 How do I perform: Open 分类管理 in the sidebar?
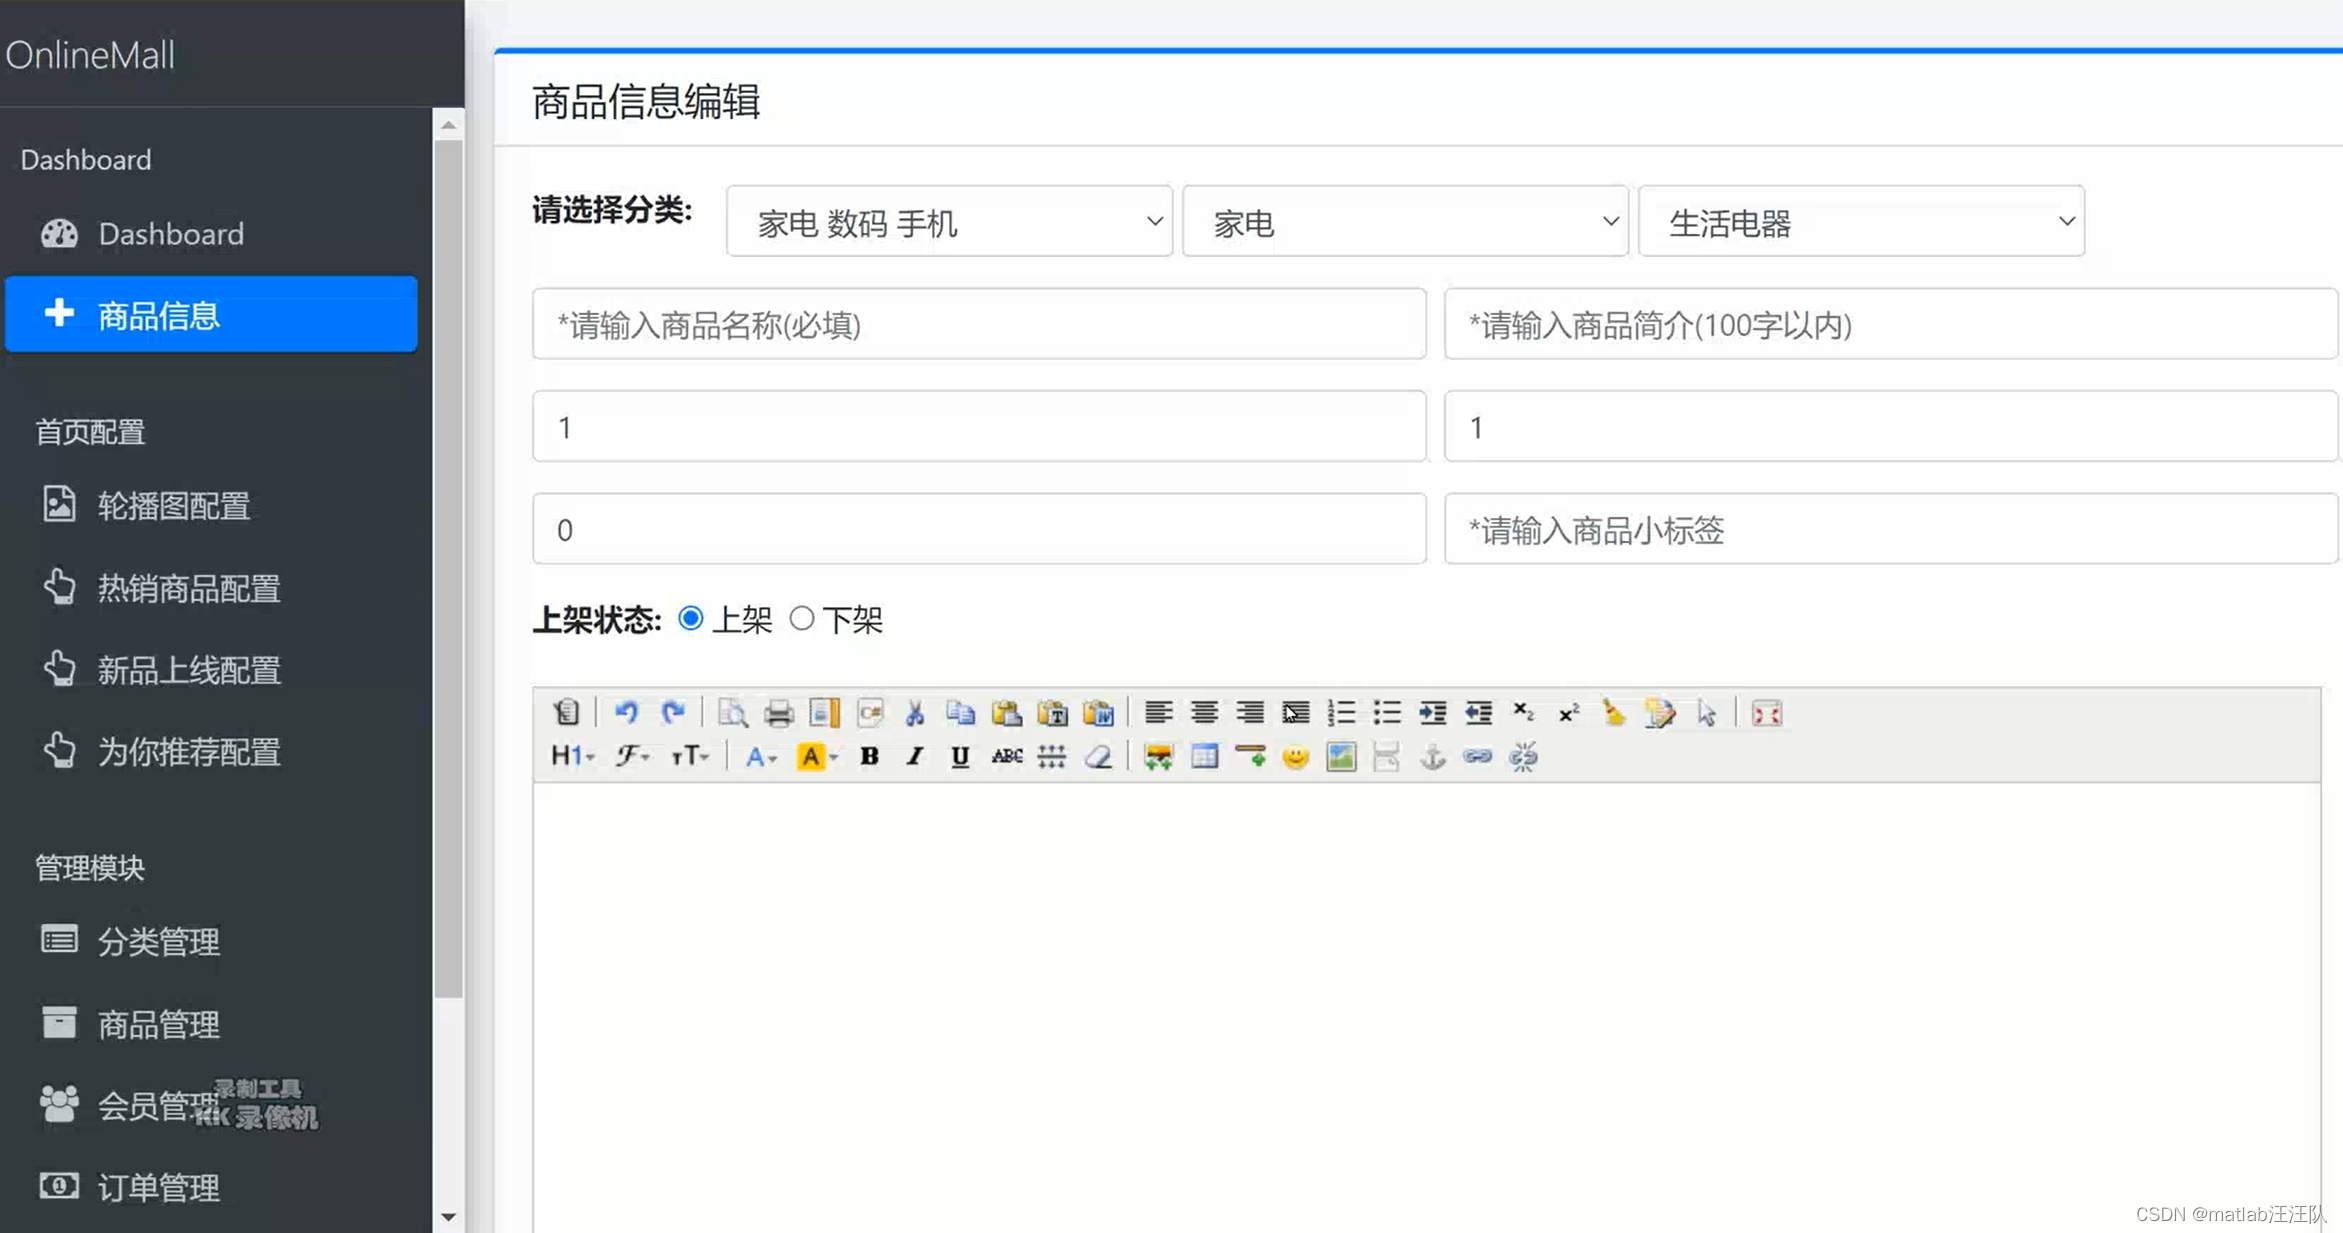point(158,941)
